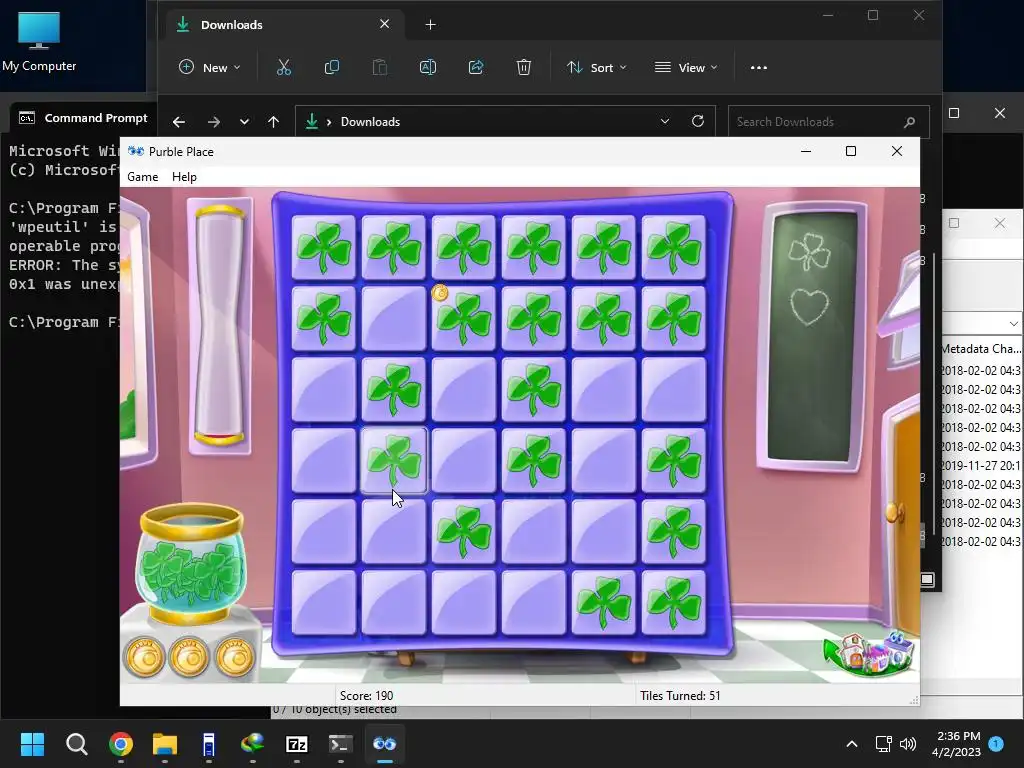The image size is (1024, 768).
Task: Click the middle gold coin token
Action: pyautogui.click(x=189, y=656)
